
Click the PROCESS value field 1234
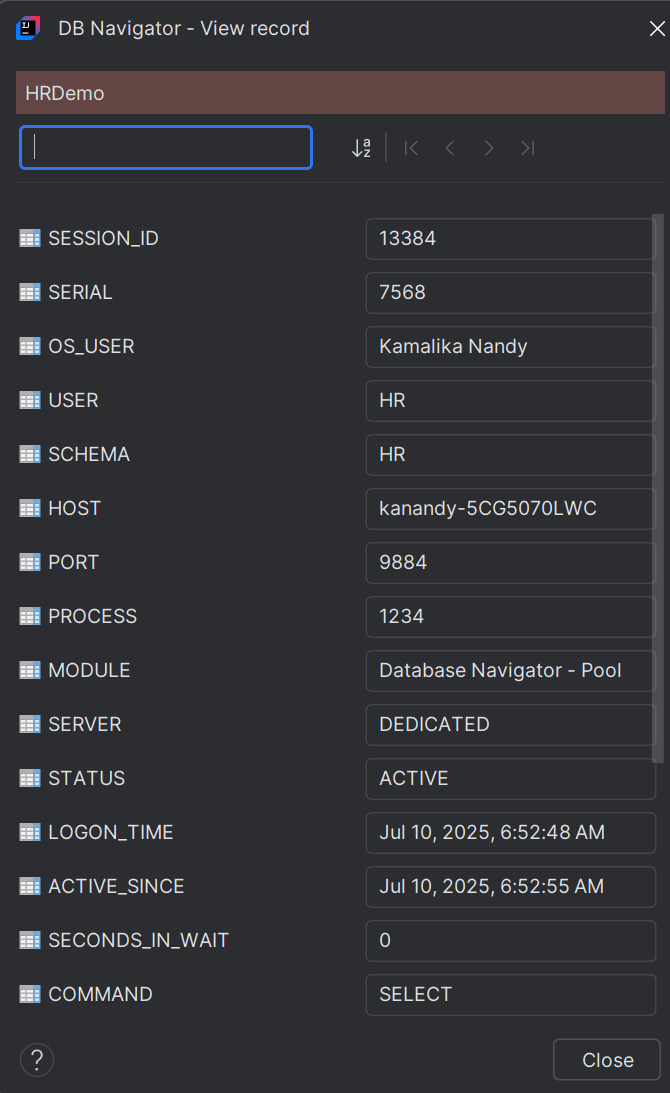[x=510, y=616]
